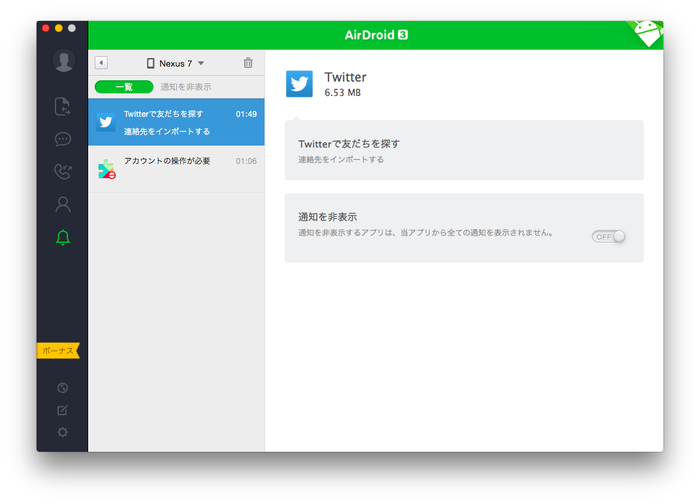Close the window with red button
700x504 pixels.
point(46,28)
